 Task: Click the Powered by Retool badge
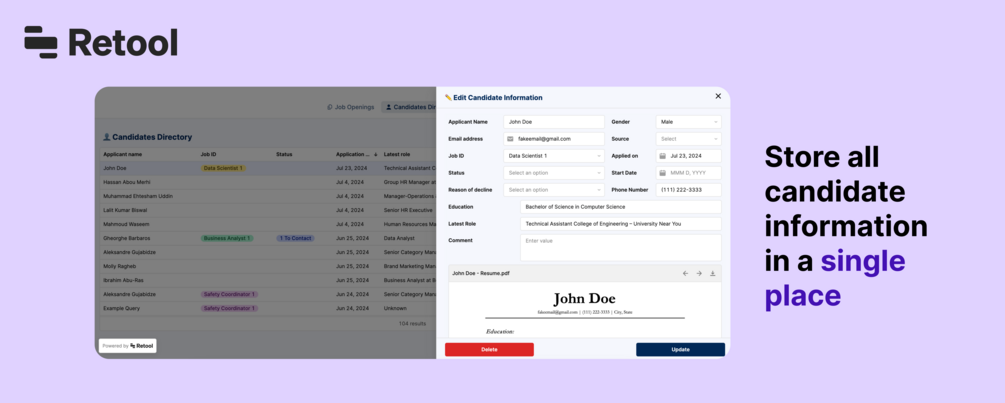(128, 345)
